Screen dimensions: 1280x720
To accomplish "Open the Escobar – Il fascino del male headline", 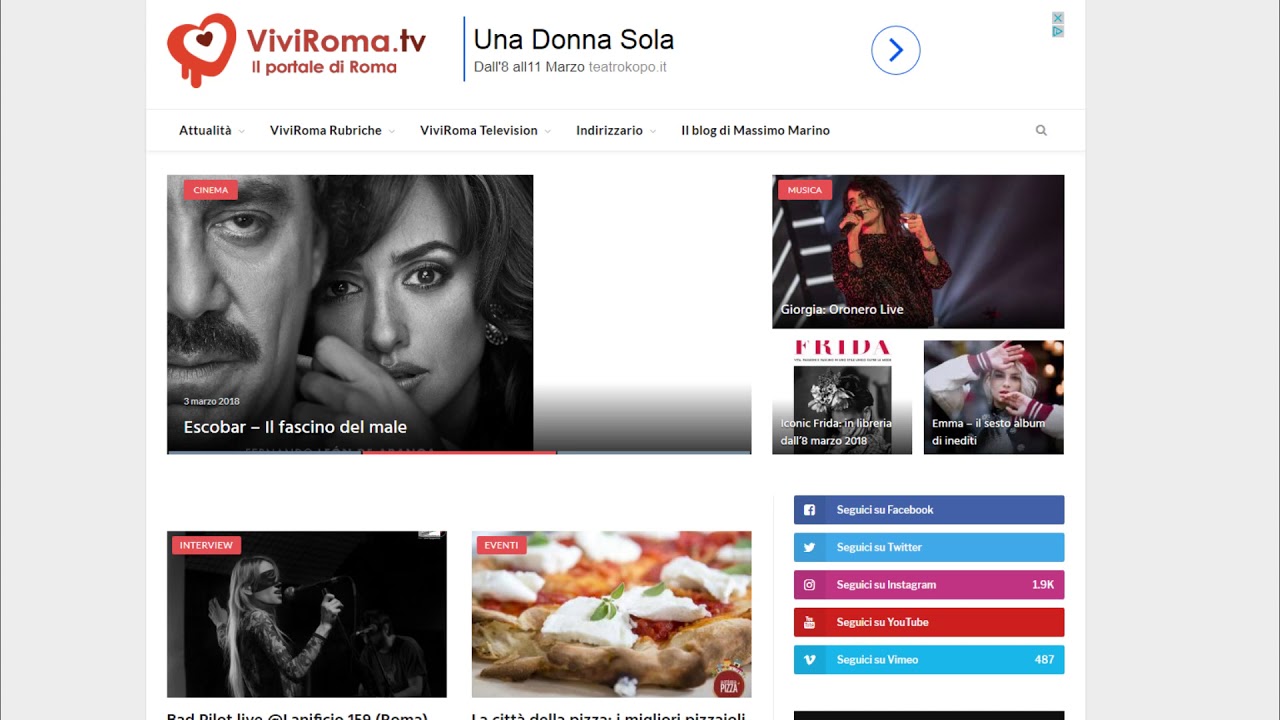I will point(295,427).
